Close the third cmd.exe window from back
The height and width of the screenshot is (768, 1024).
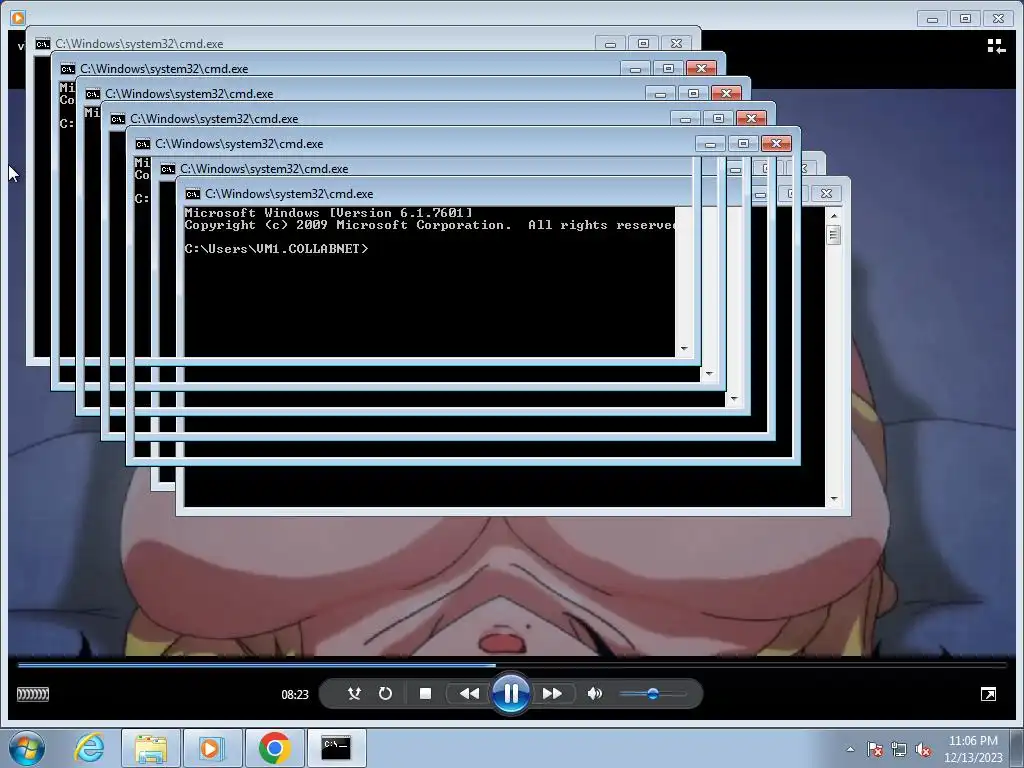pyautogui.click(x=726, y=93)
